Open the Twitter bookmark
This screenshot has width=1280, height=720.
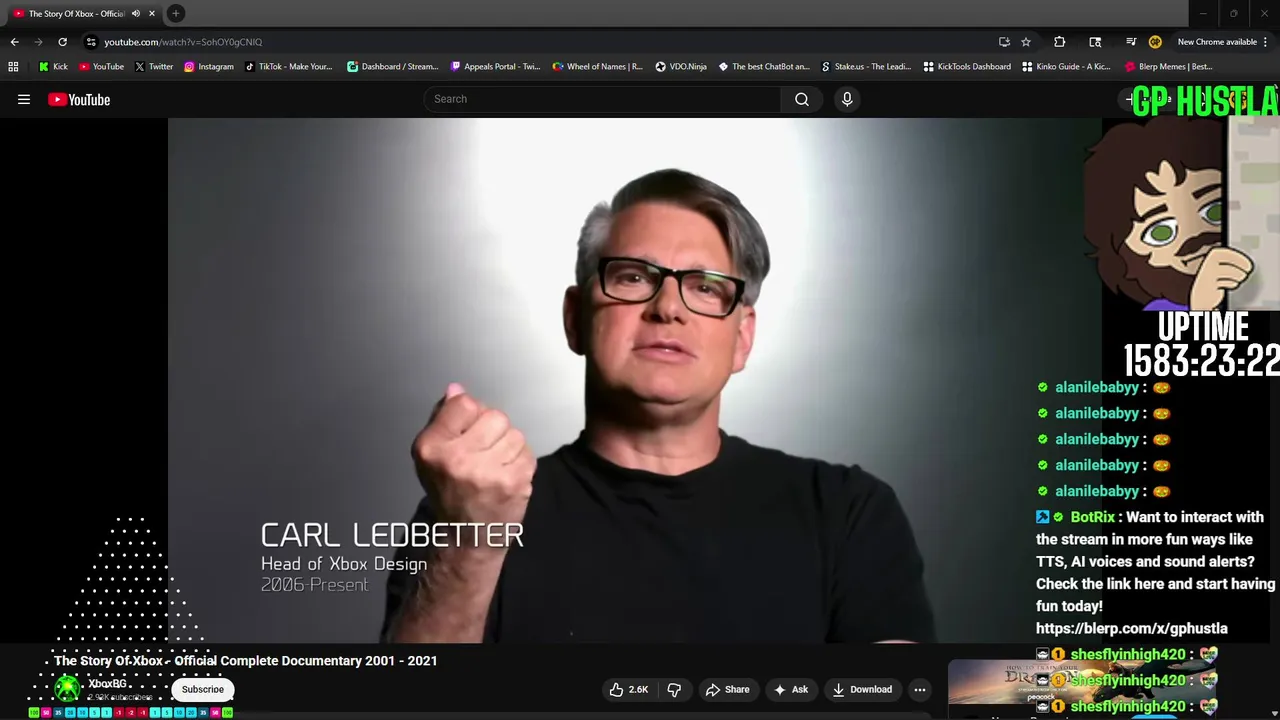click(x=153, y=67)
